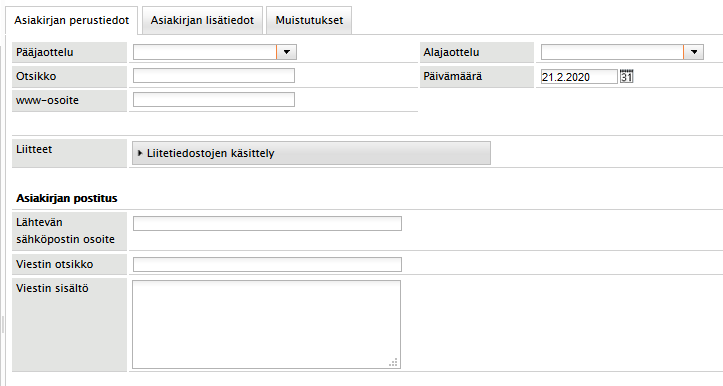The image size is (723, 386).
Task: Click the splitter handle on the left edge
Action: pos(2,324)
